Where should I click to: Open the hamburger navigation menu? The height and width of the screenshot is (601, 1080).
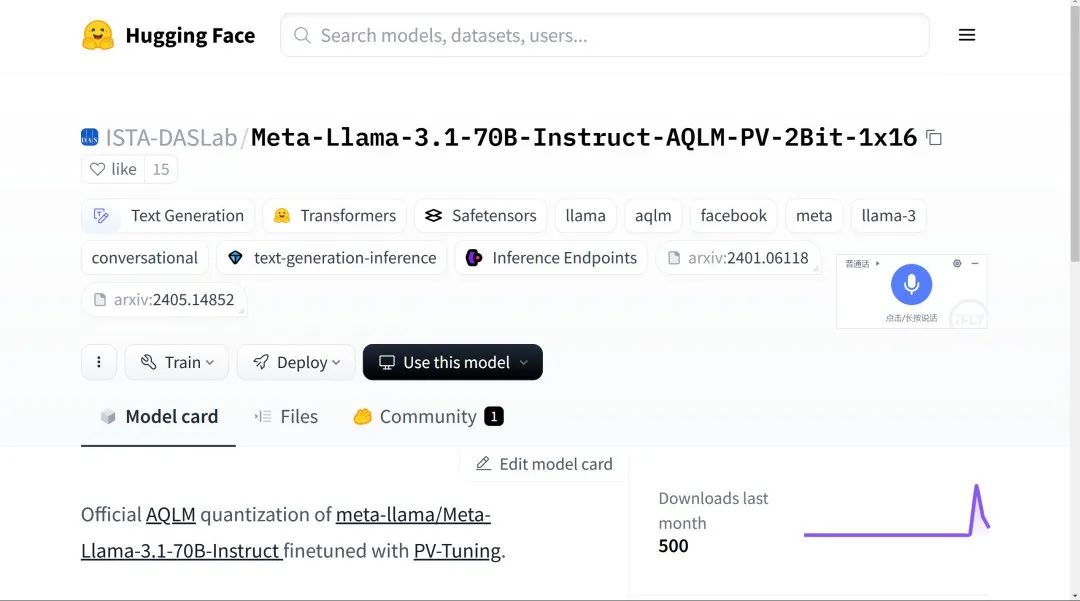966,35
